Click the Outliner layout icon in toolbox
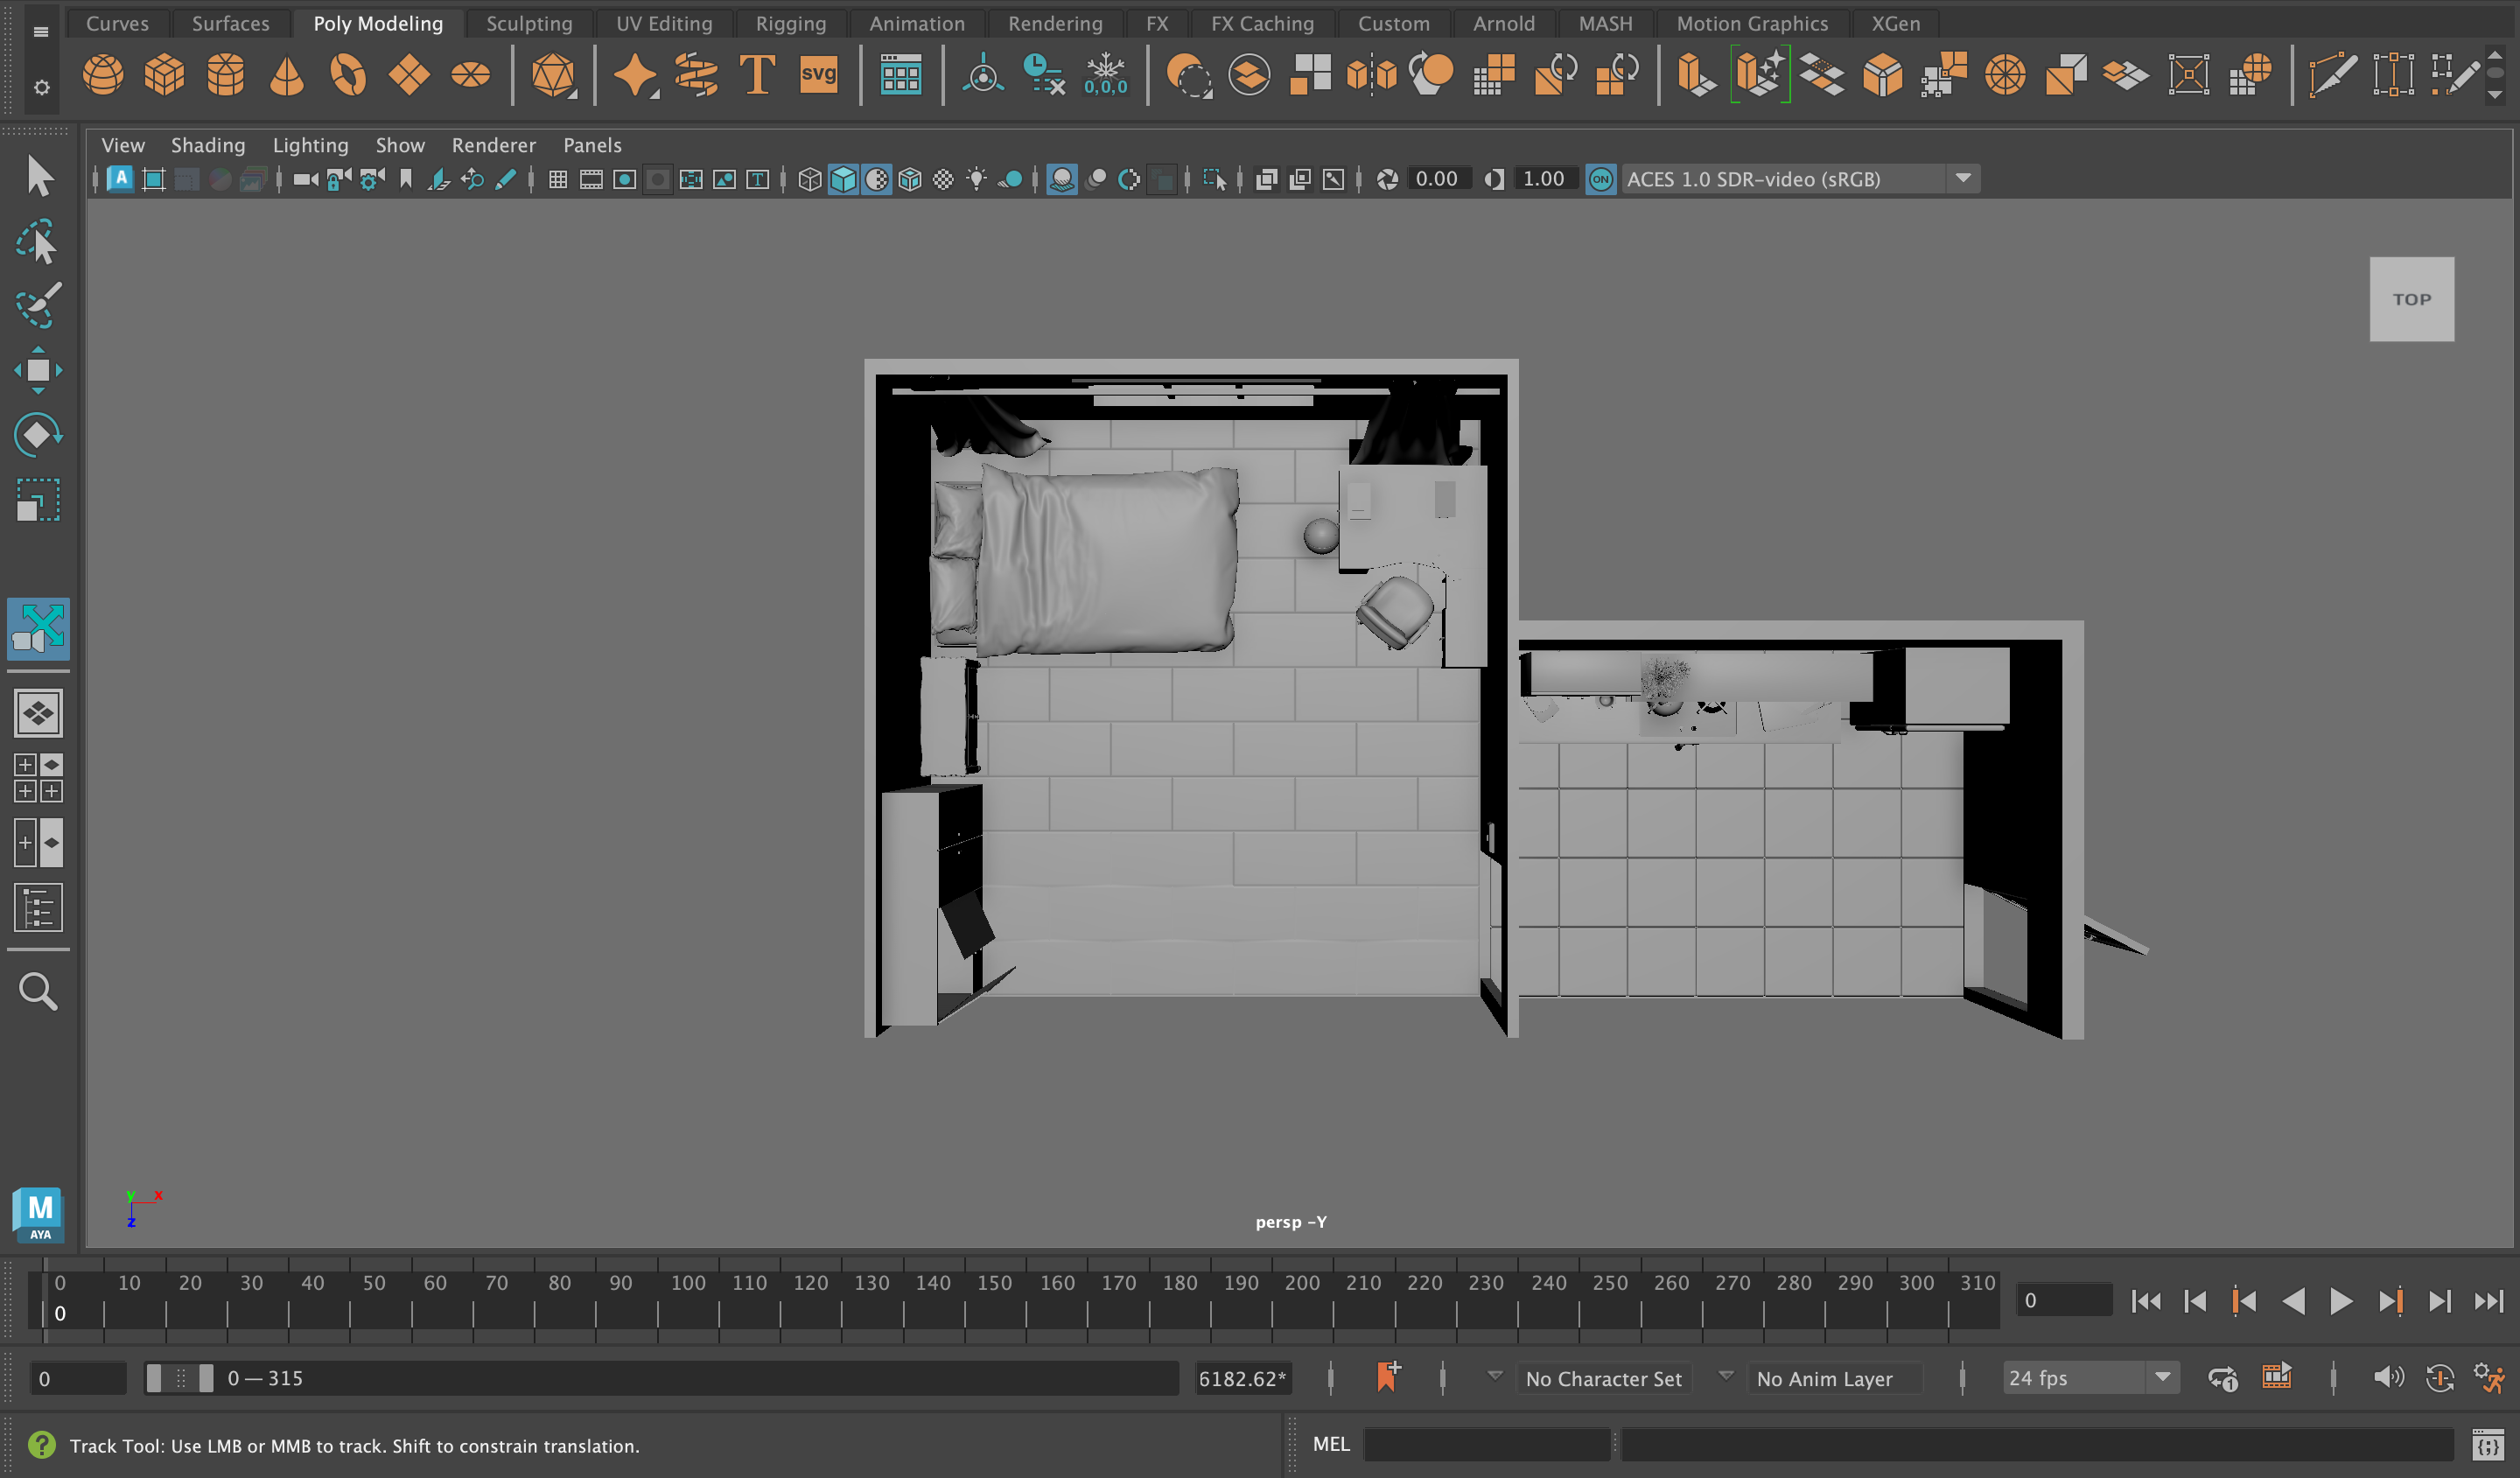Image resolution: width=2520 pixels, height=1478 pixels. click(x=39, y=908)
